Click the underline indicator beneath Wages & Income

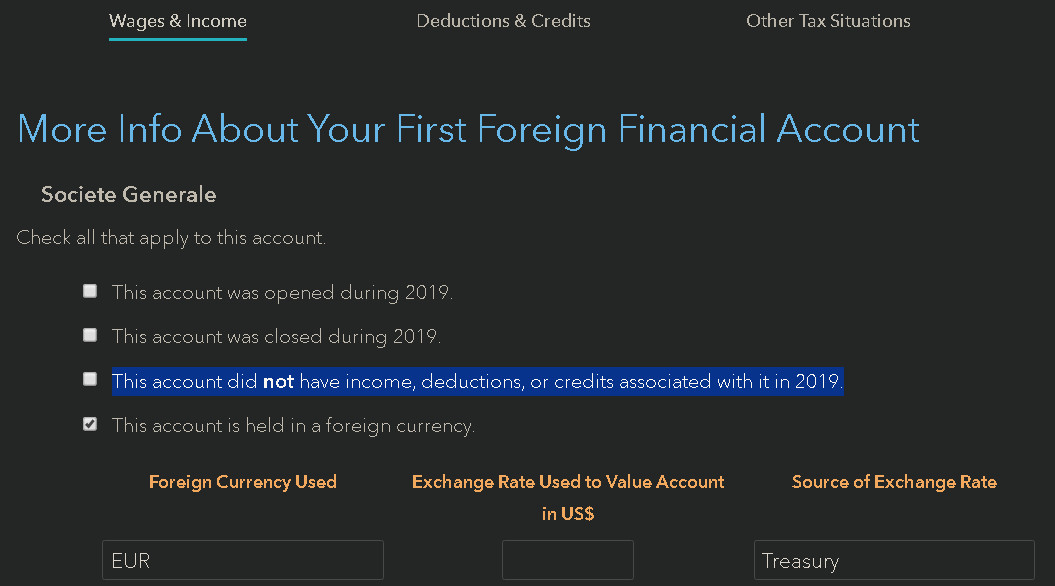tap(177, 41)
